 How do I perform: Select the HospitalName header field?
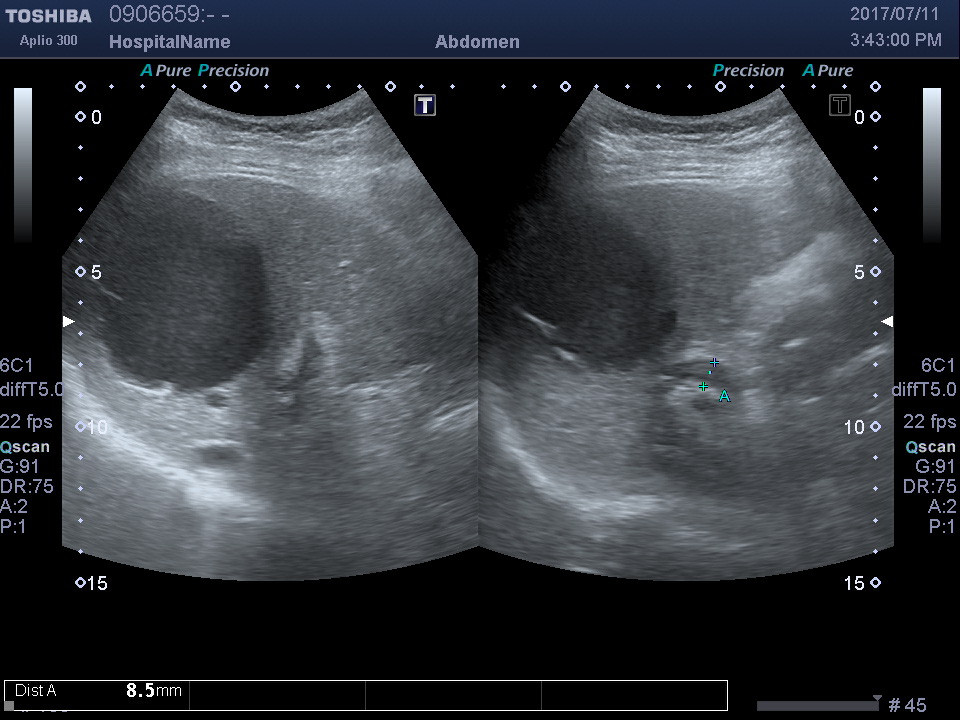[169, 42]
